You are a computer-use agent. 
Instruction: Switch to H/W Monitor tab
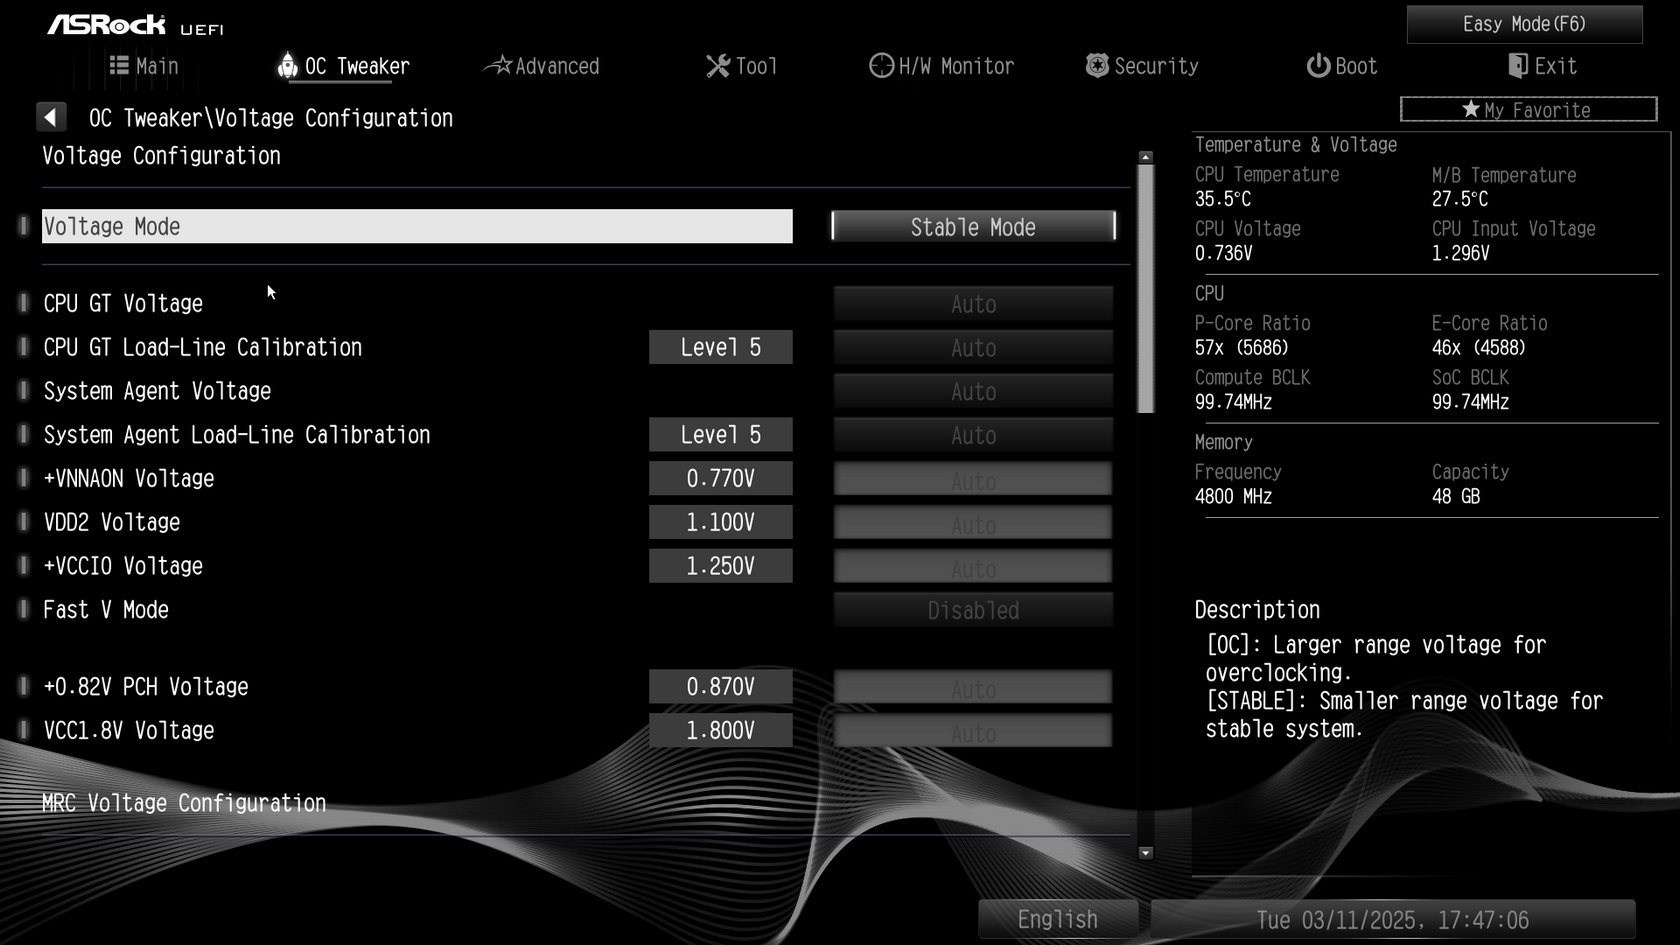pyautogui.click(x=941, y=66)
